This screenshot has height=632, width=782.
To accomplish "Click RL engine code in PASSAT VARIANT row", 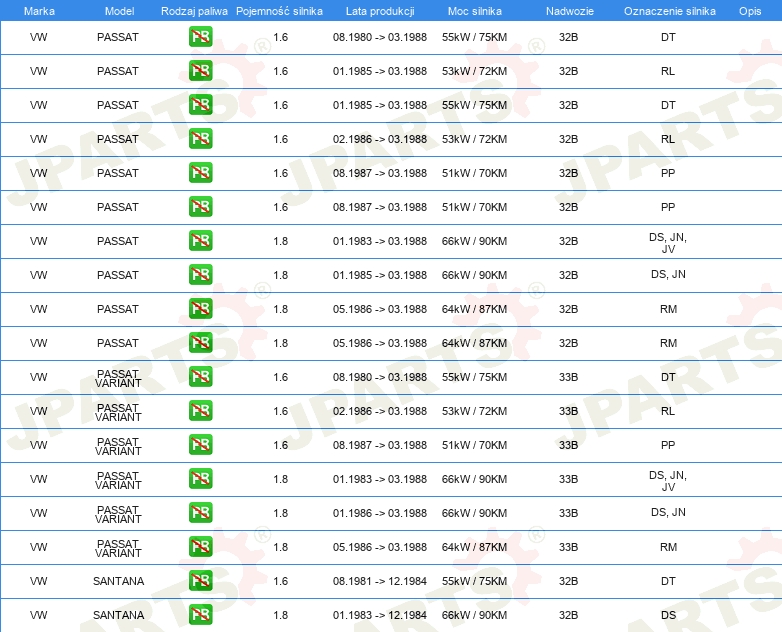I will 668,411.
